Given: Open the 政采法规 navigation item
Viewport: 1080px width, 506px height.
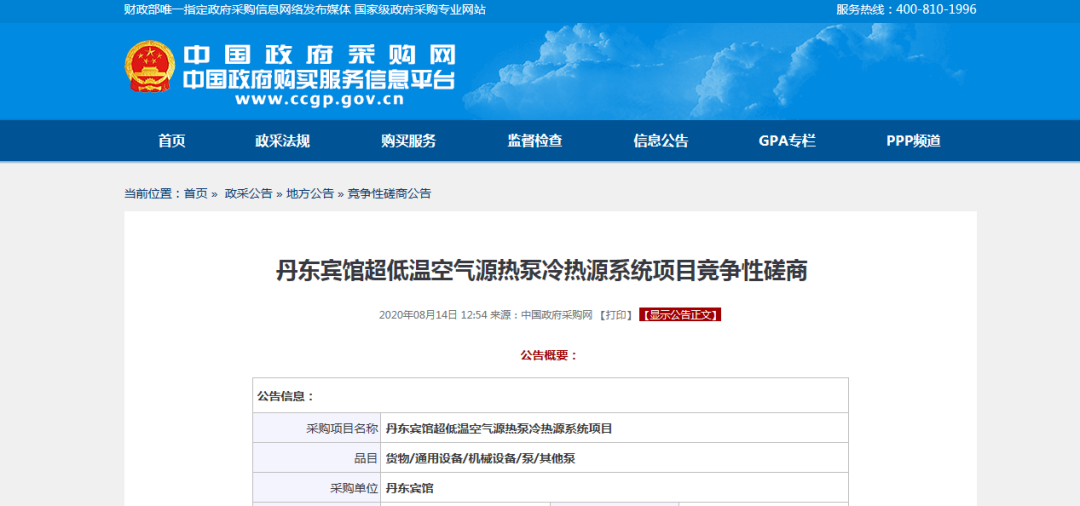Looking at the screenshot, I should [x=282, y=141].
